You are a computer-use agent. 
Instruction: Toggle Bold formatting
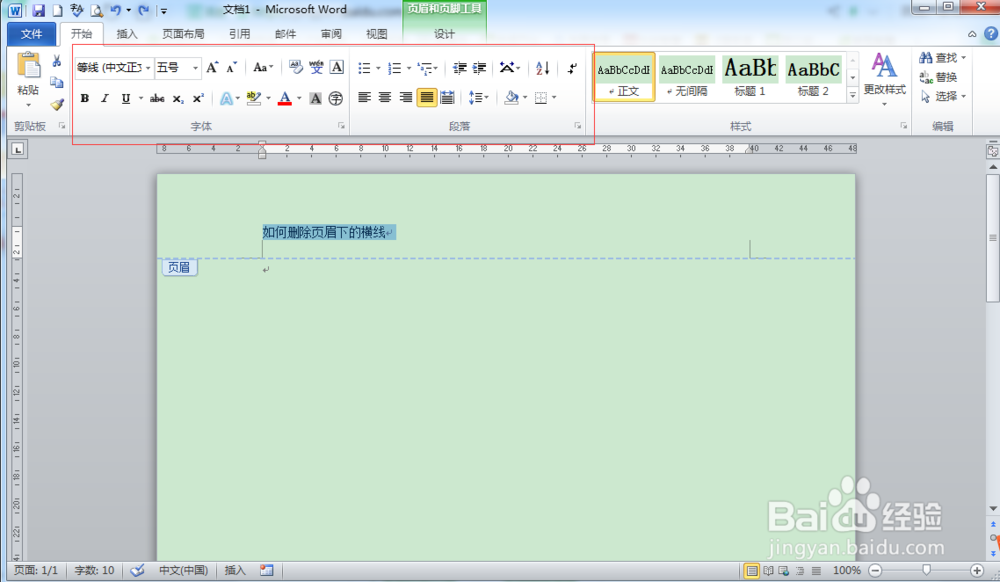[84, 98]
